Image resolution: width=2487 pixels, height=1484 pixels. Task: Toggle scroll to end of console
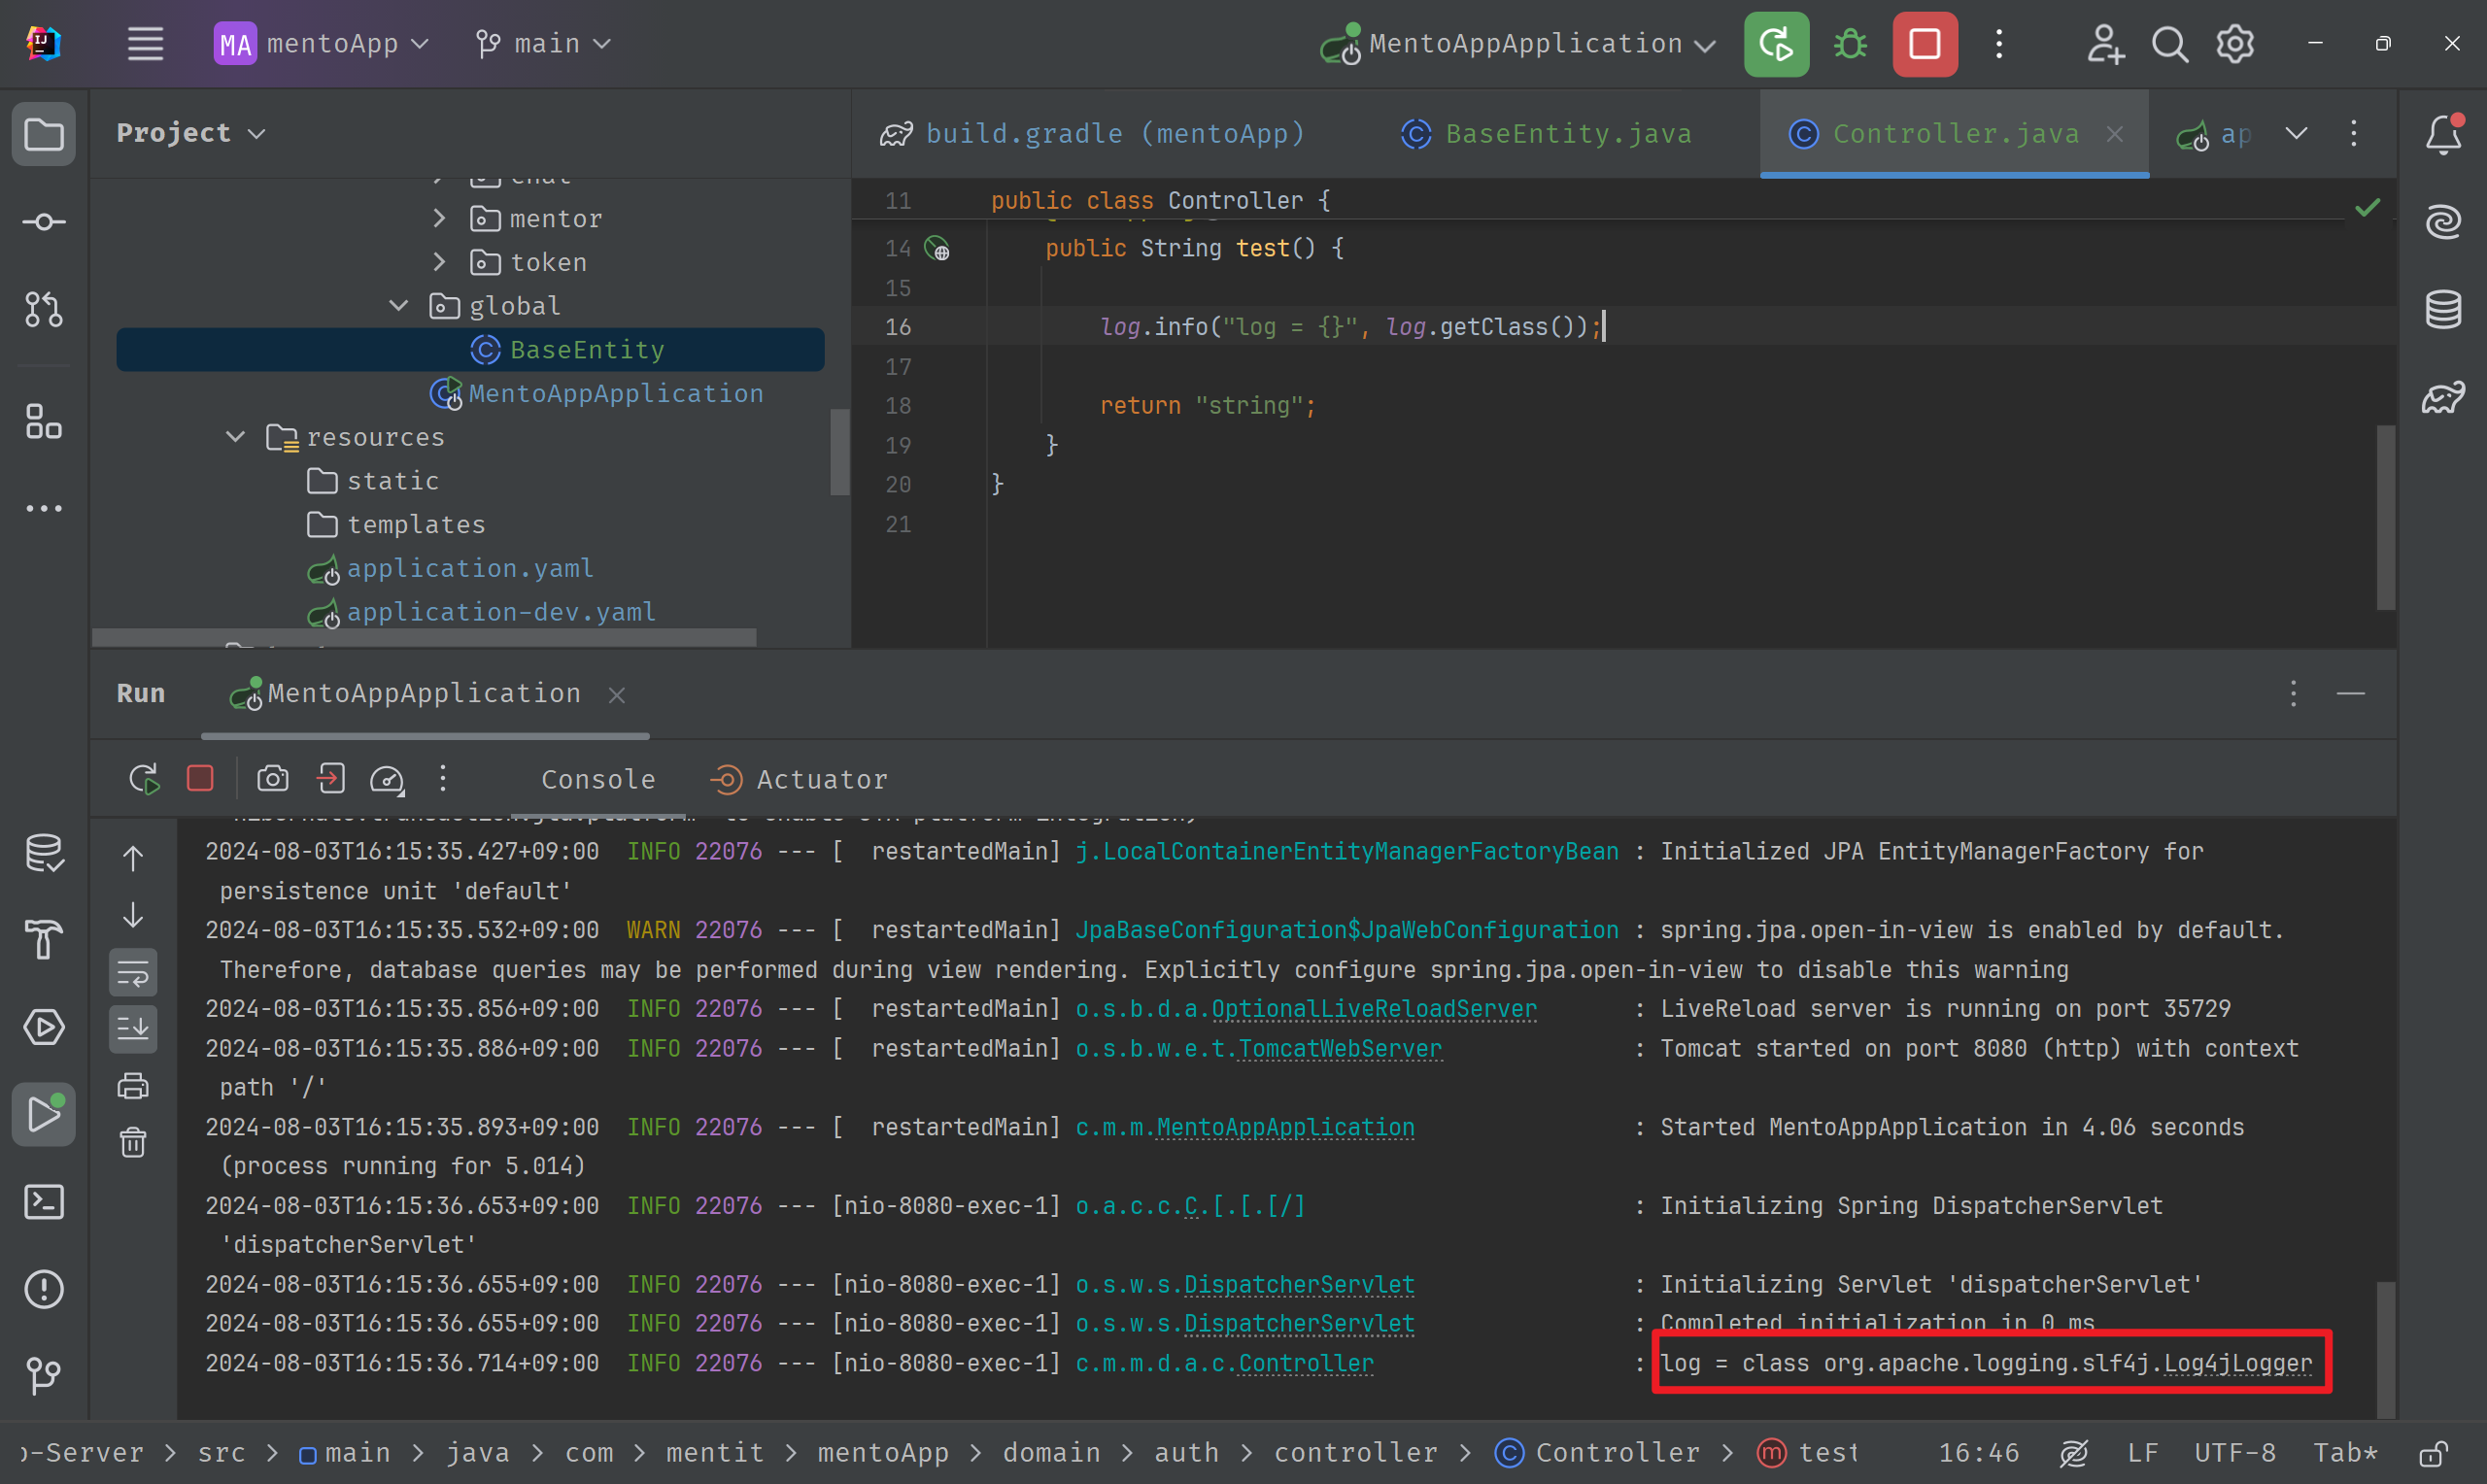pyautogui.click(x=133, y=1028)
